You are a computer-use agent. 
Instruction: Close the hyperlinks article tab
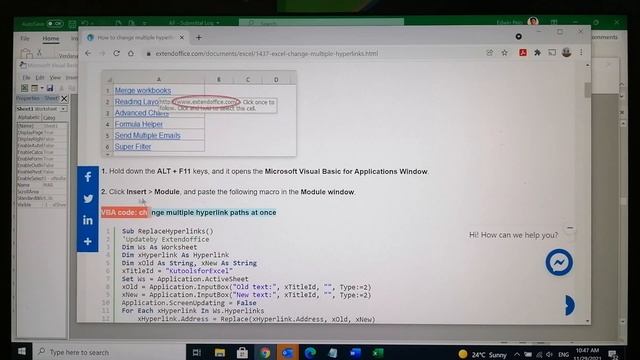pos(182,38)
